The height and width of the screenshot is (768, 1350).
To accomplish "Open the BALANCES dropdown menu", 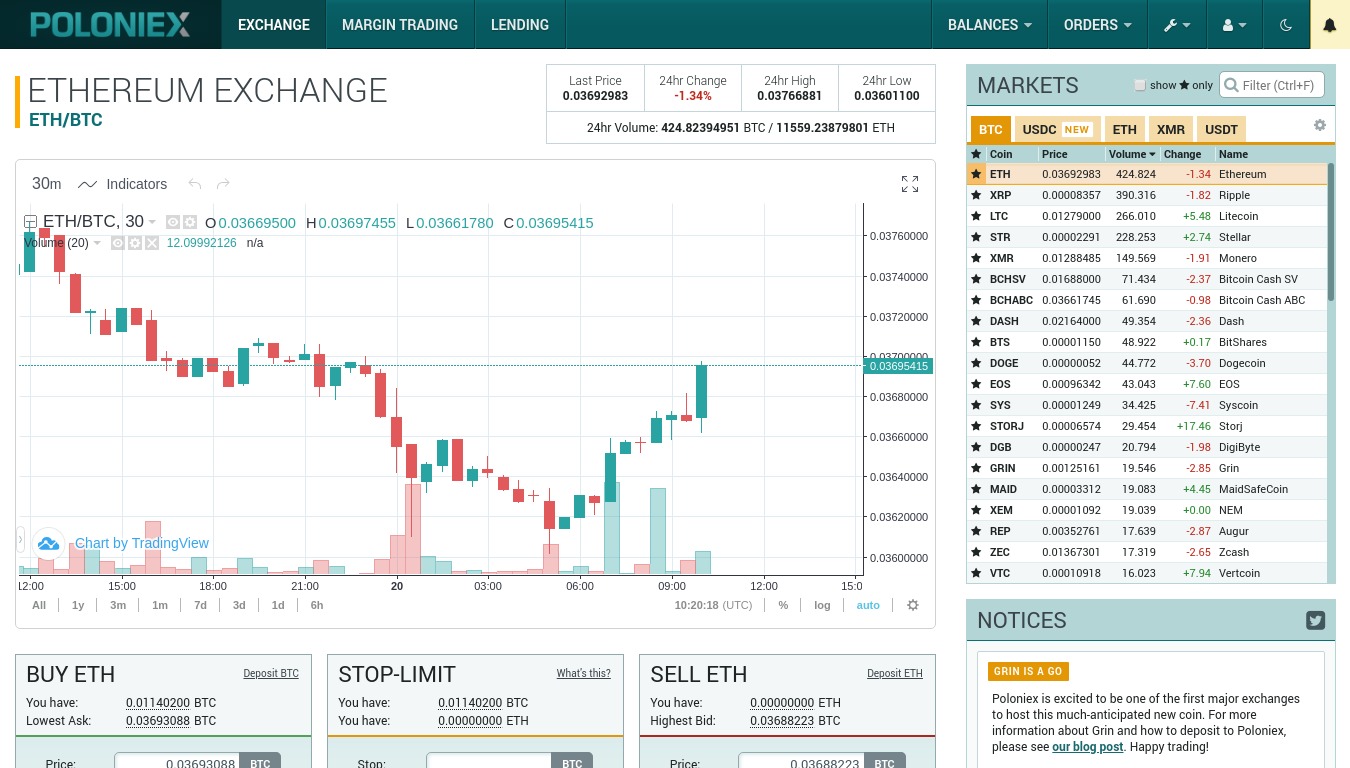I will pos(989,24).
